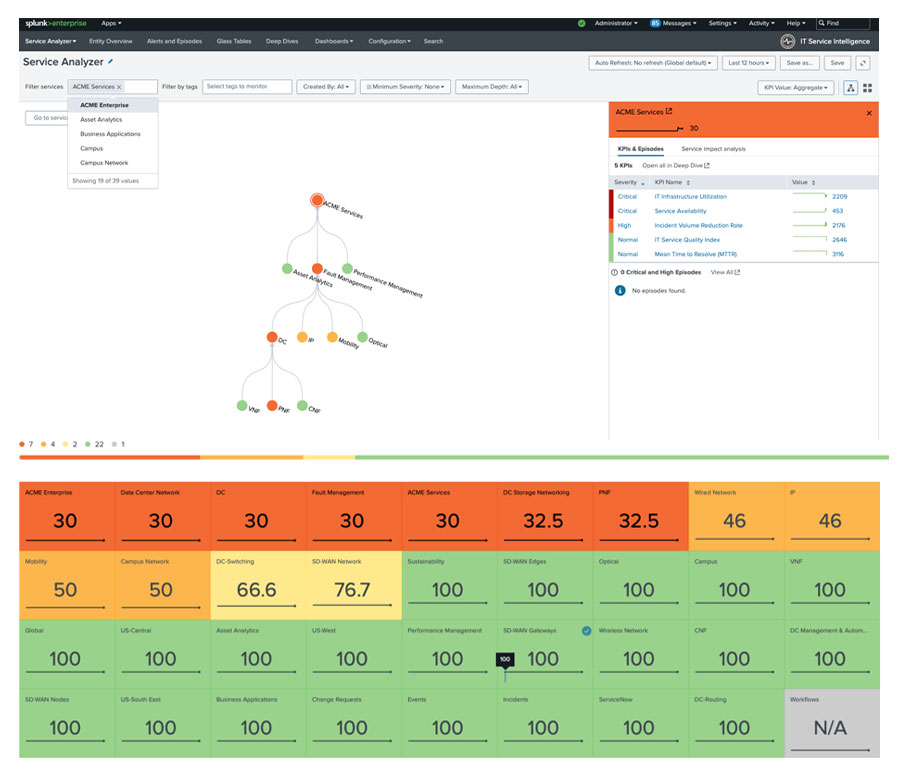The height and width of the screenshot is (778, 900).
Task: Click the orange critical count 7 legend dot
Action: point(22,444)
